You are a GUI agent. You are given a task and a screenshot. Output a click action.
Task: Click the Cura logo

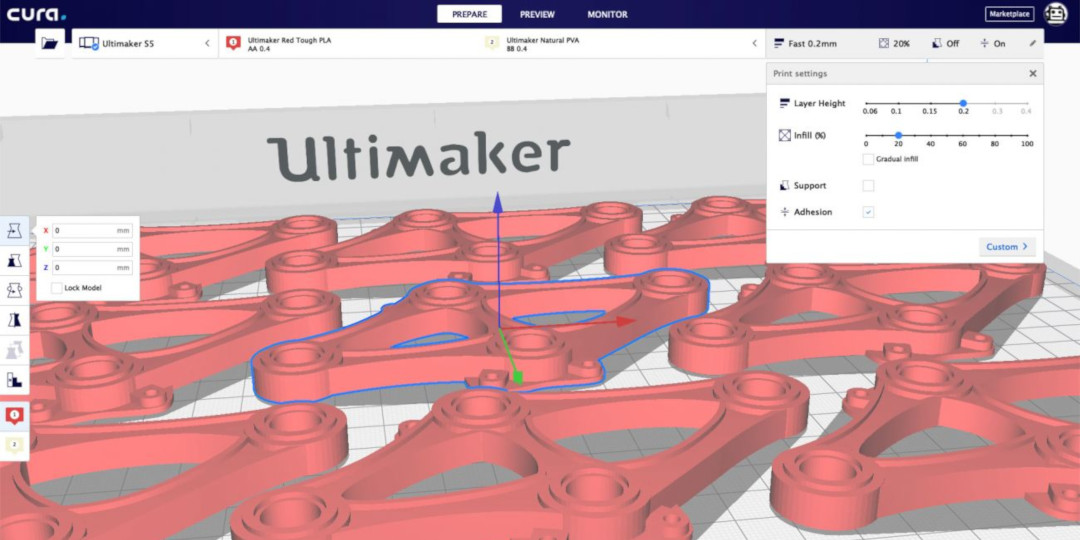37,14
